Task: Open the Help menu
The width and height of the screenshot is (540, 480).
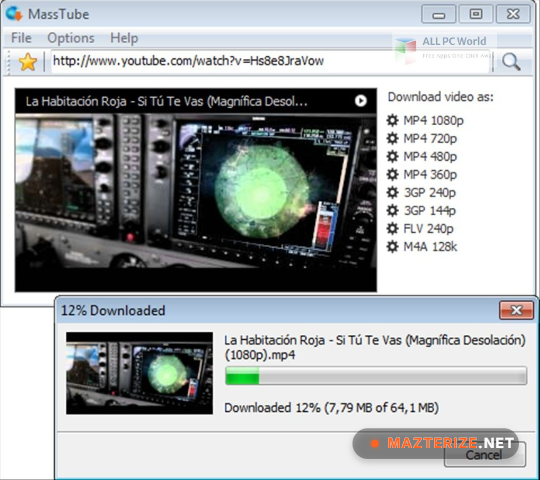Action: tap(124, 38)
